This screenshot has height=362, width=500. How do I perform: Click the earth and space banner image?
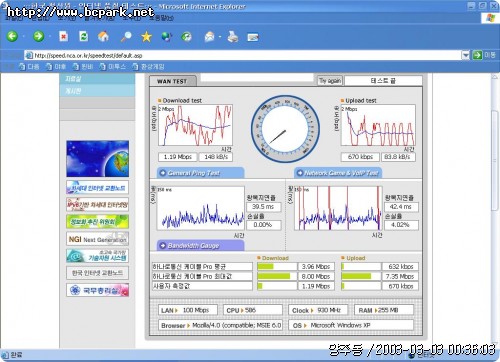[x=97, y=159]
